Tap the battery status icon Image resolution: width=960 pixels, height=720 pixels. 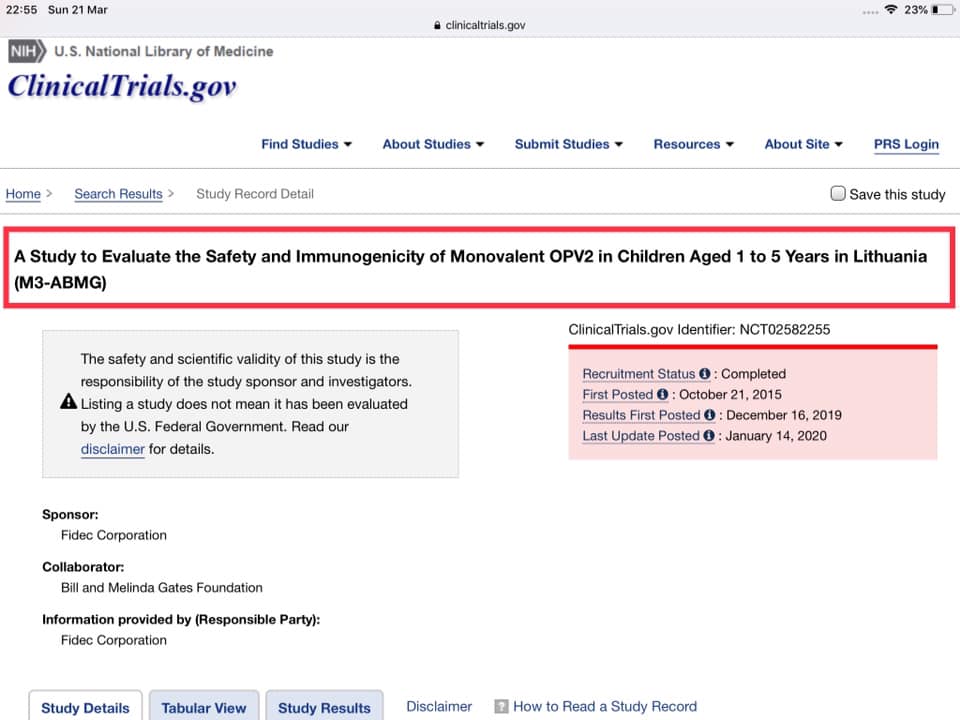tap(942, 10)
